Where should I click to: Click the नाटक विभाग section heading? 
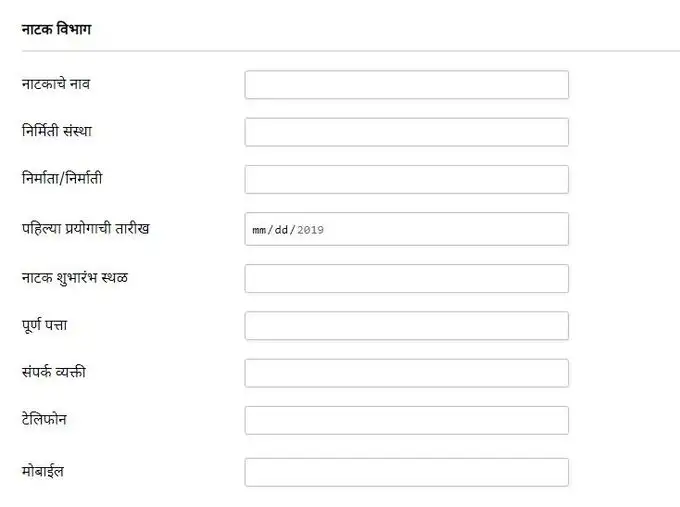[57, 28]
